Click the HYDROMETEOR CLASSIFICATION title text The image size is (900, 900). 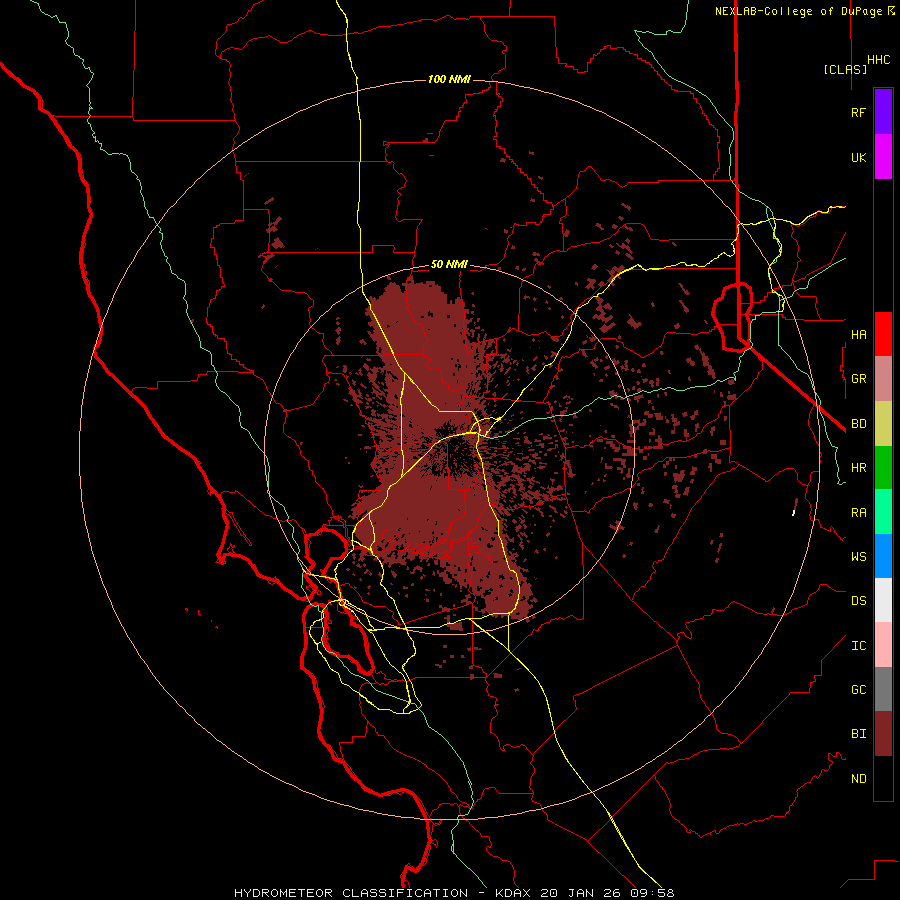click(351, 893)
